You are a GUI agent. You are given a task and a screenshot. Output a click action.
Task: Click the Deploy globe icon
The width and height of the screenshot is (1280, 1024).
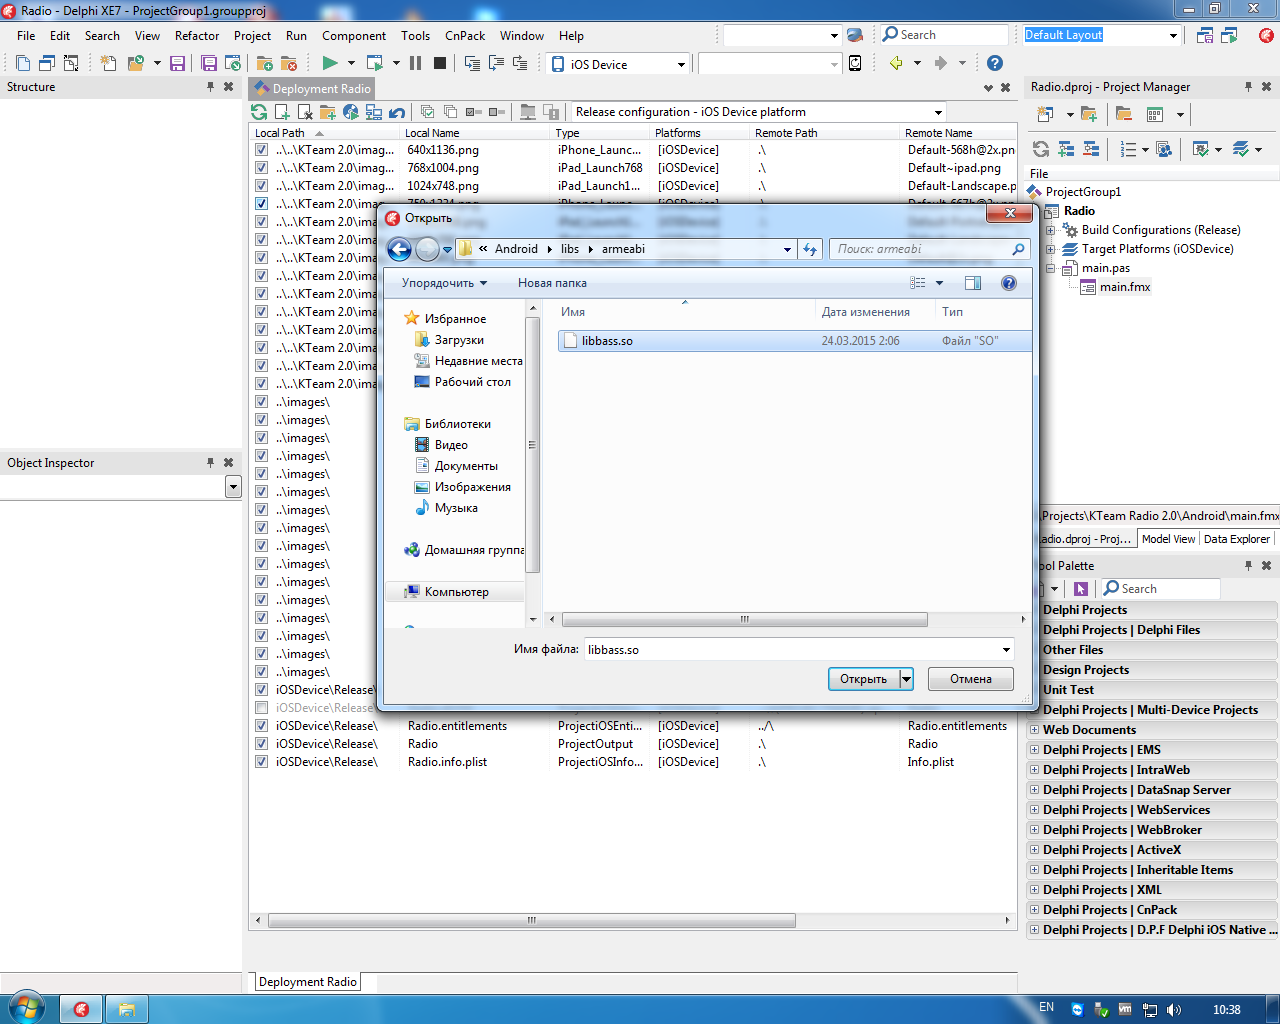(351, 112)
